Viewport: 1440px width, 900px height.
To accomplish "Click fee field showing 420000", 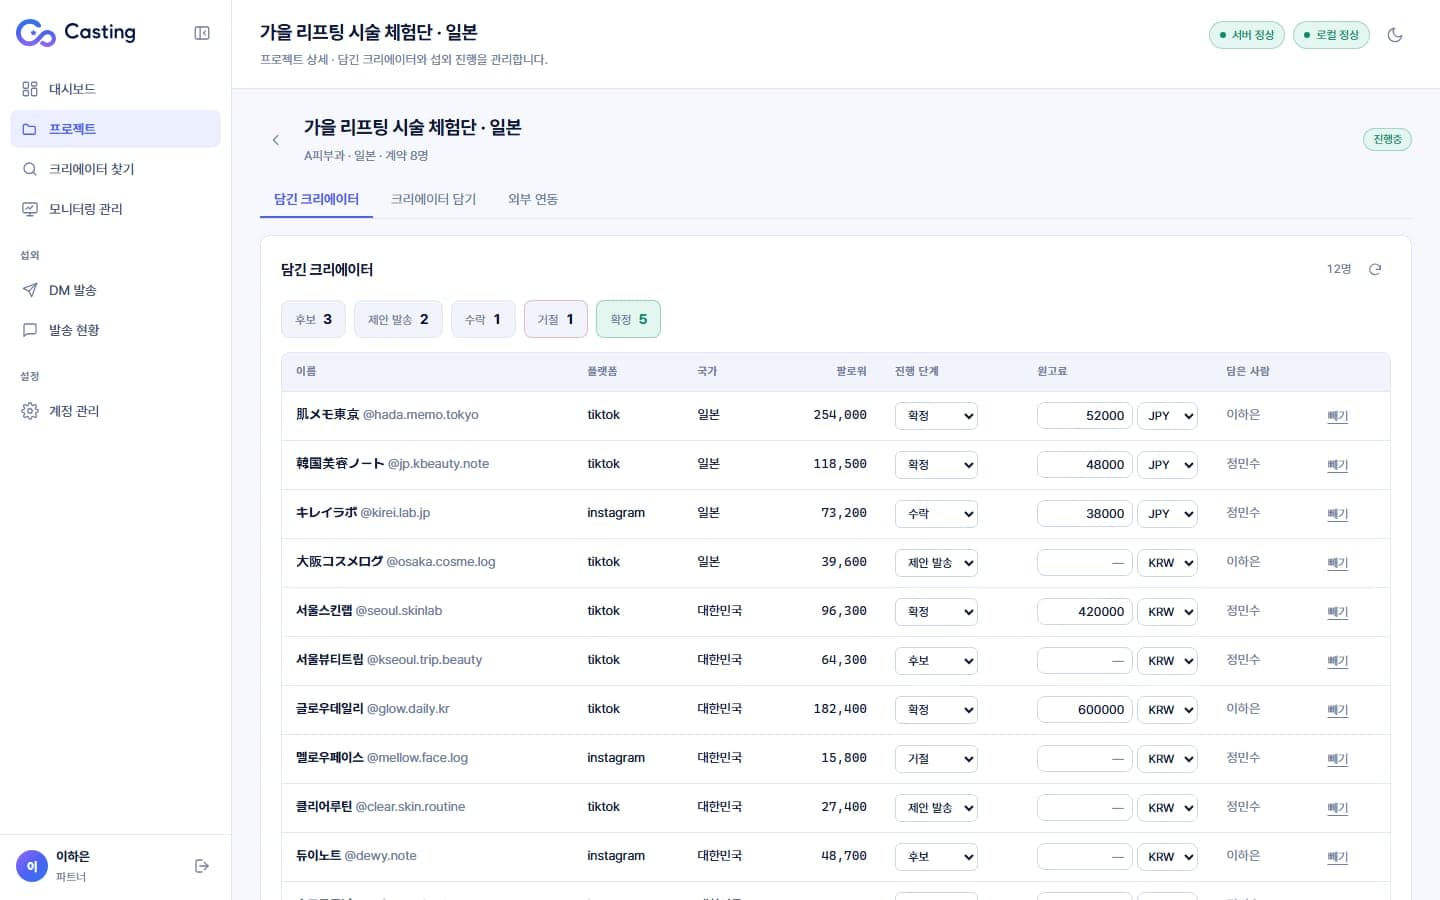I will coord(1085,612).
